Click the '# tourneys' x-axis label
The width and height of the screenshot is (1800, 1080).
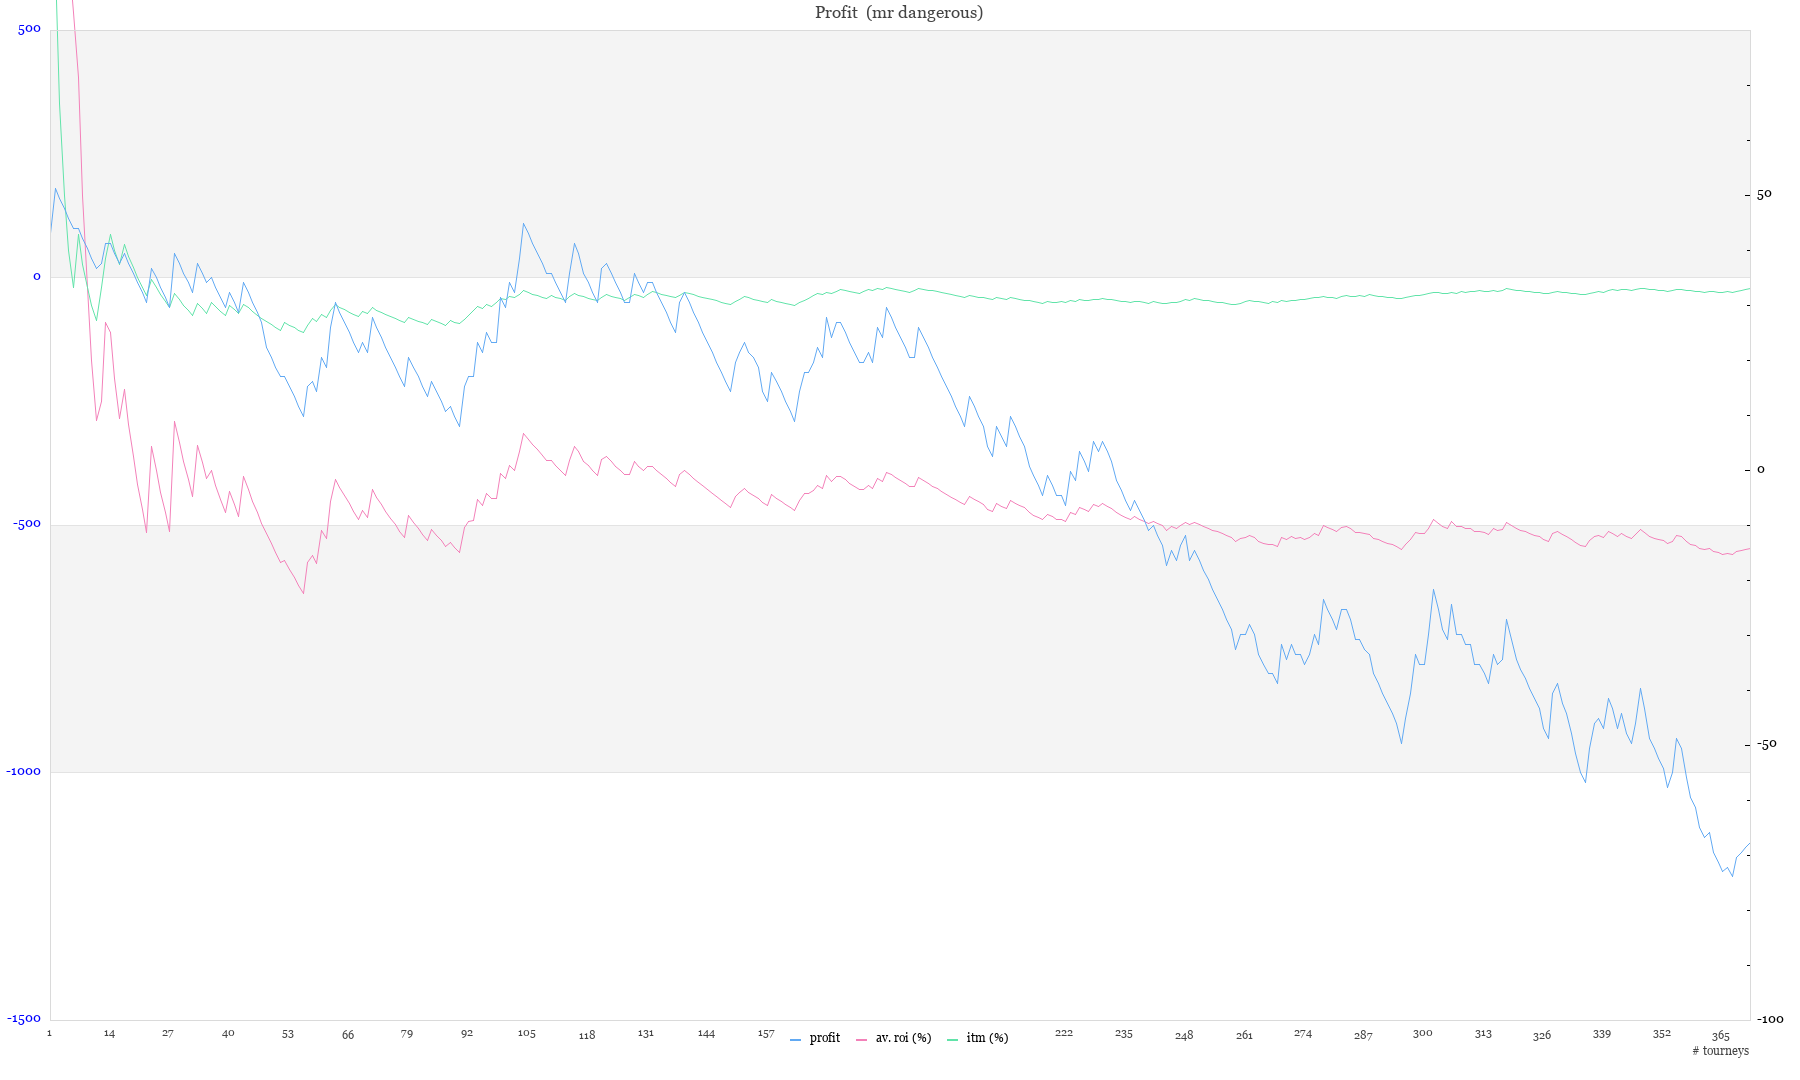[x=1720, y=1051]
